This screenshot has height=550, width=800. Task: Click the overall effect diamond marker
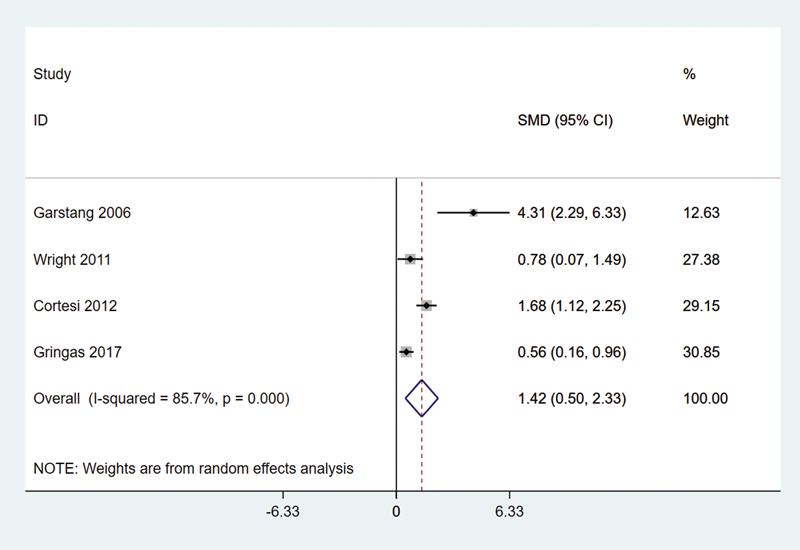pos(422,398)
